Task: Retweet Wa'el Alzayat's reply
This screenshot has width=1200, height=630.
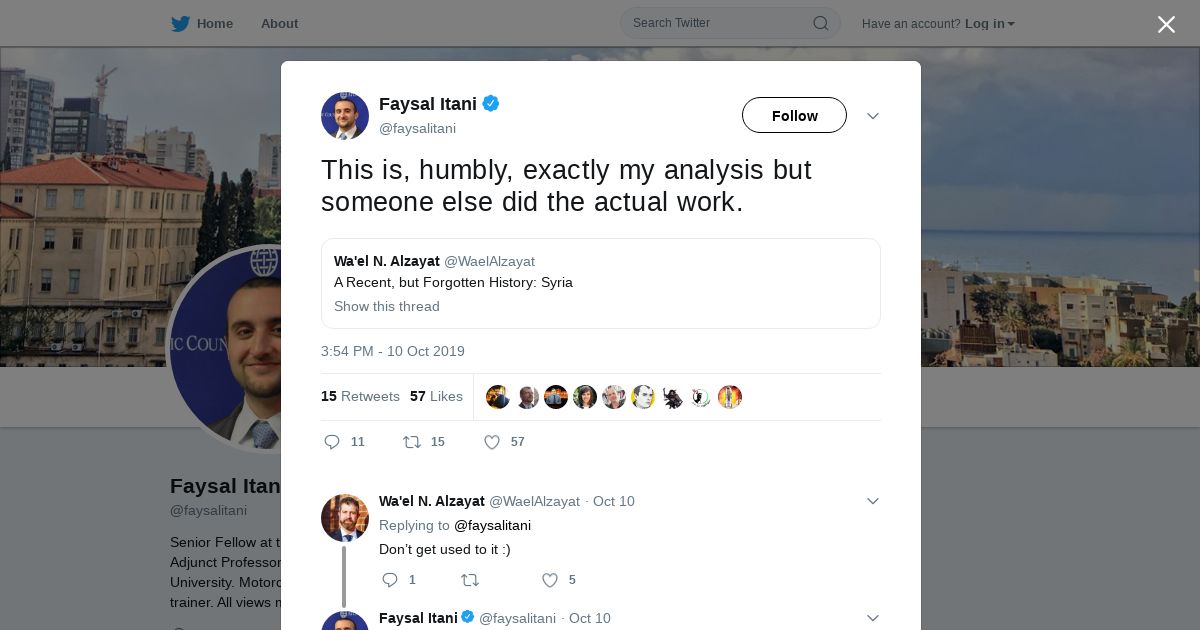Action: (x=470, y=580)
